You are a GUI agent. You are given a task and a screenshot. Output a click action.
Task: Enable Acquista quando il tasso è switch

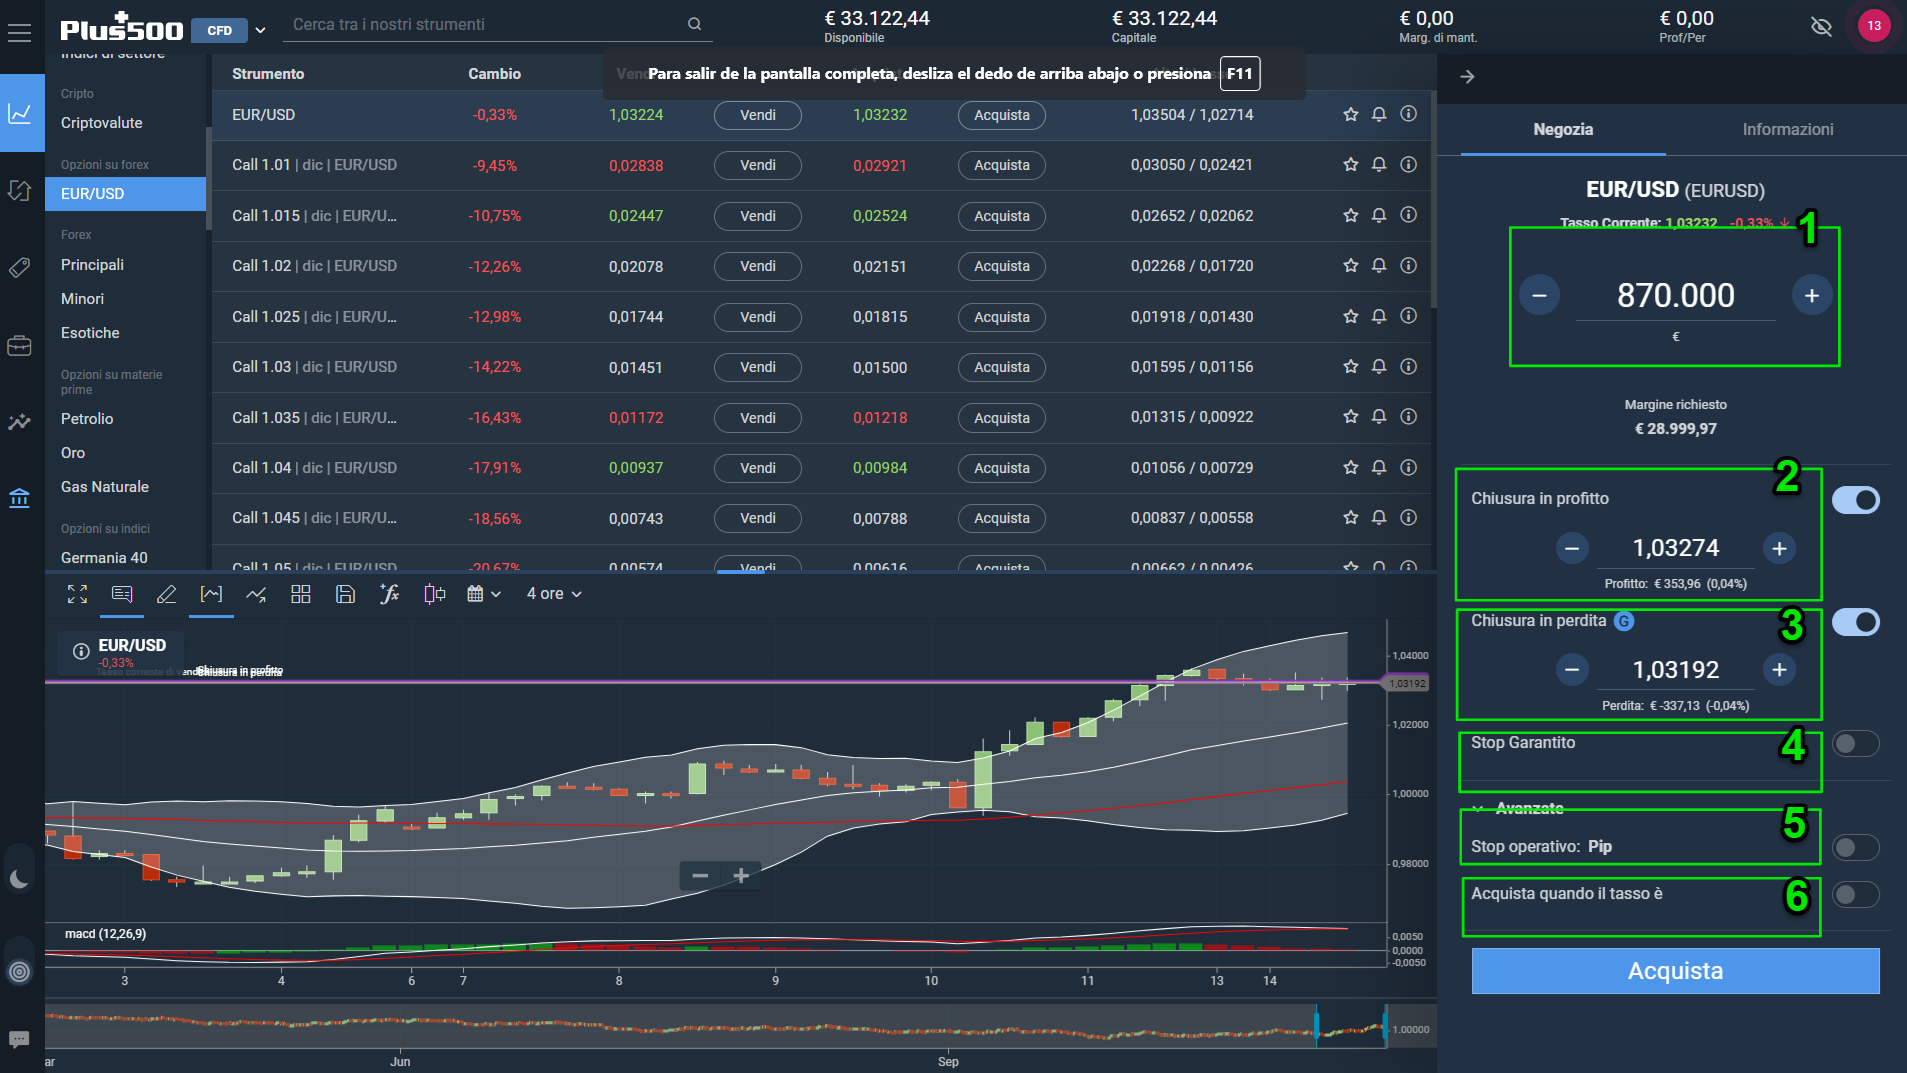click(x=1855, y=894)
